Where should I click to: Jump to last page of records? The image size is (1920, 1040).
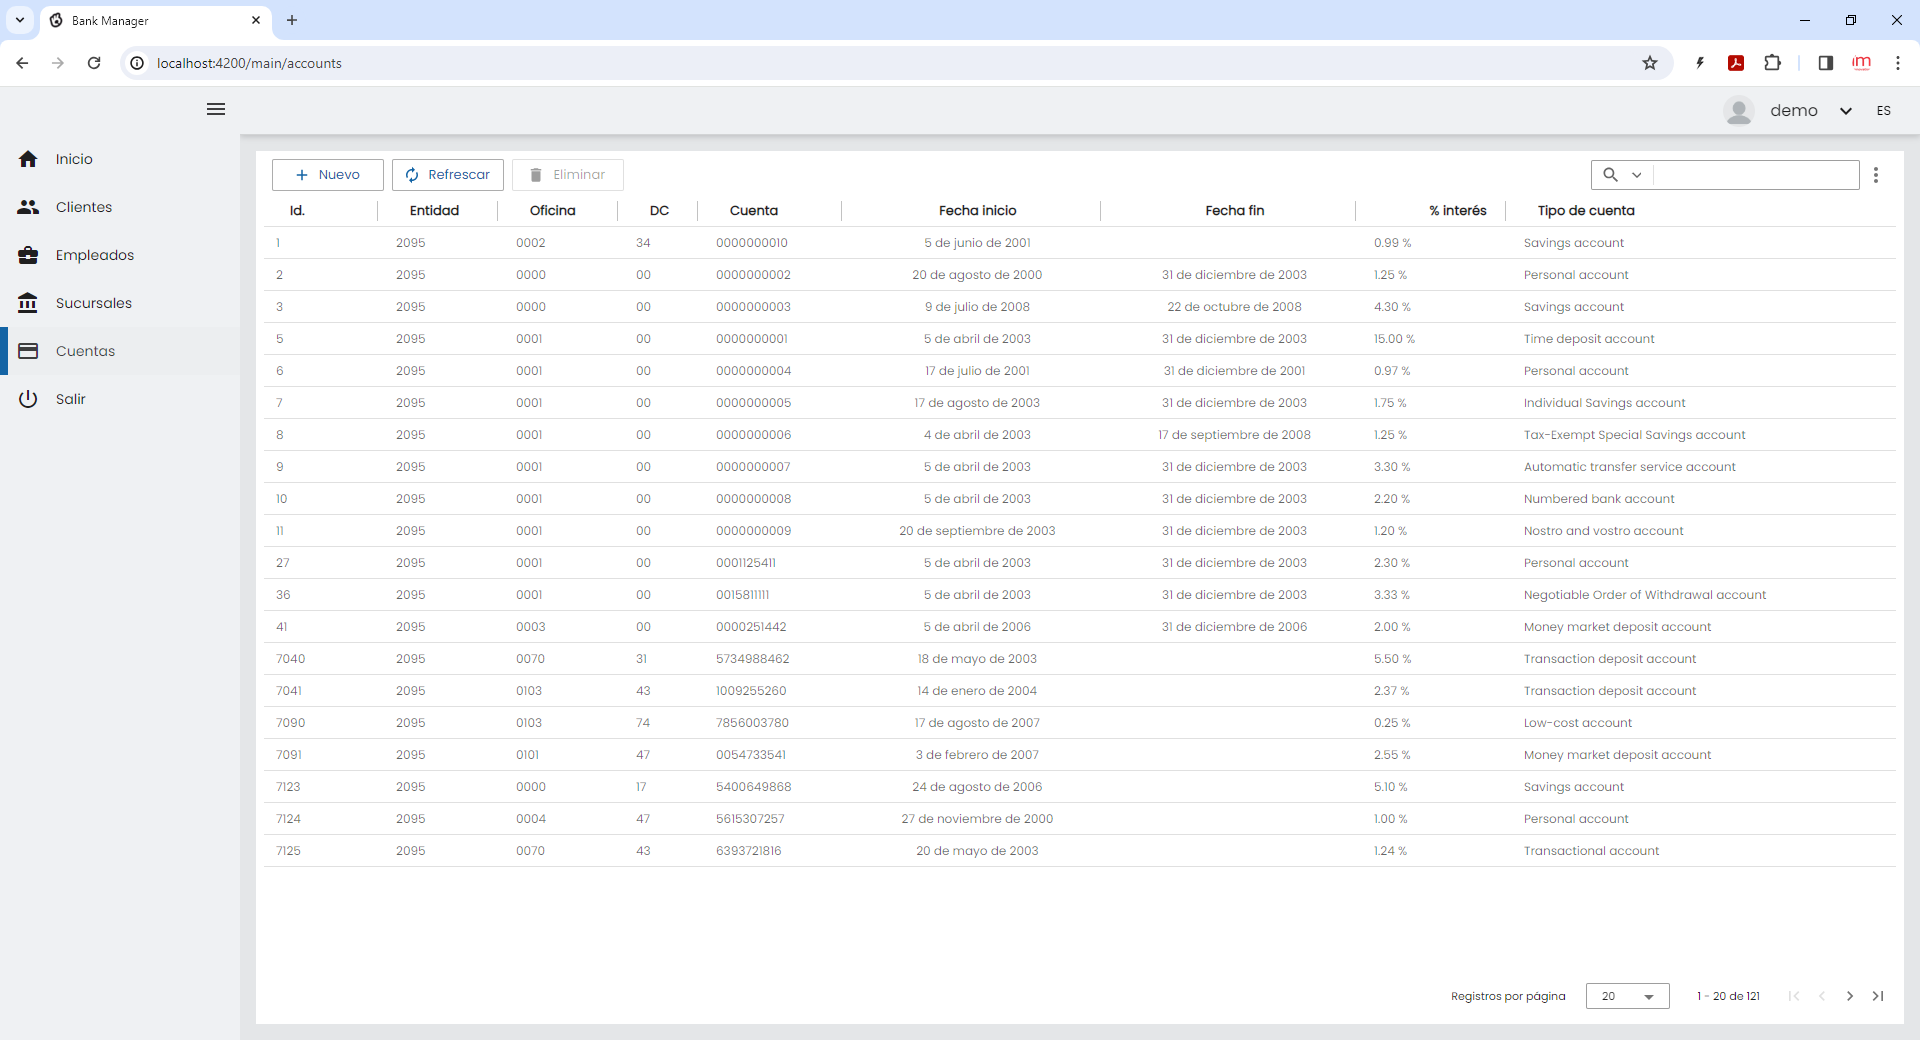pyautogui.click(x=1878, y=996)
